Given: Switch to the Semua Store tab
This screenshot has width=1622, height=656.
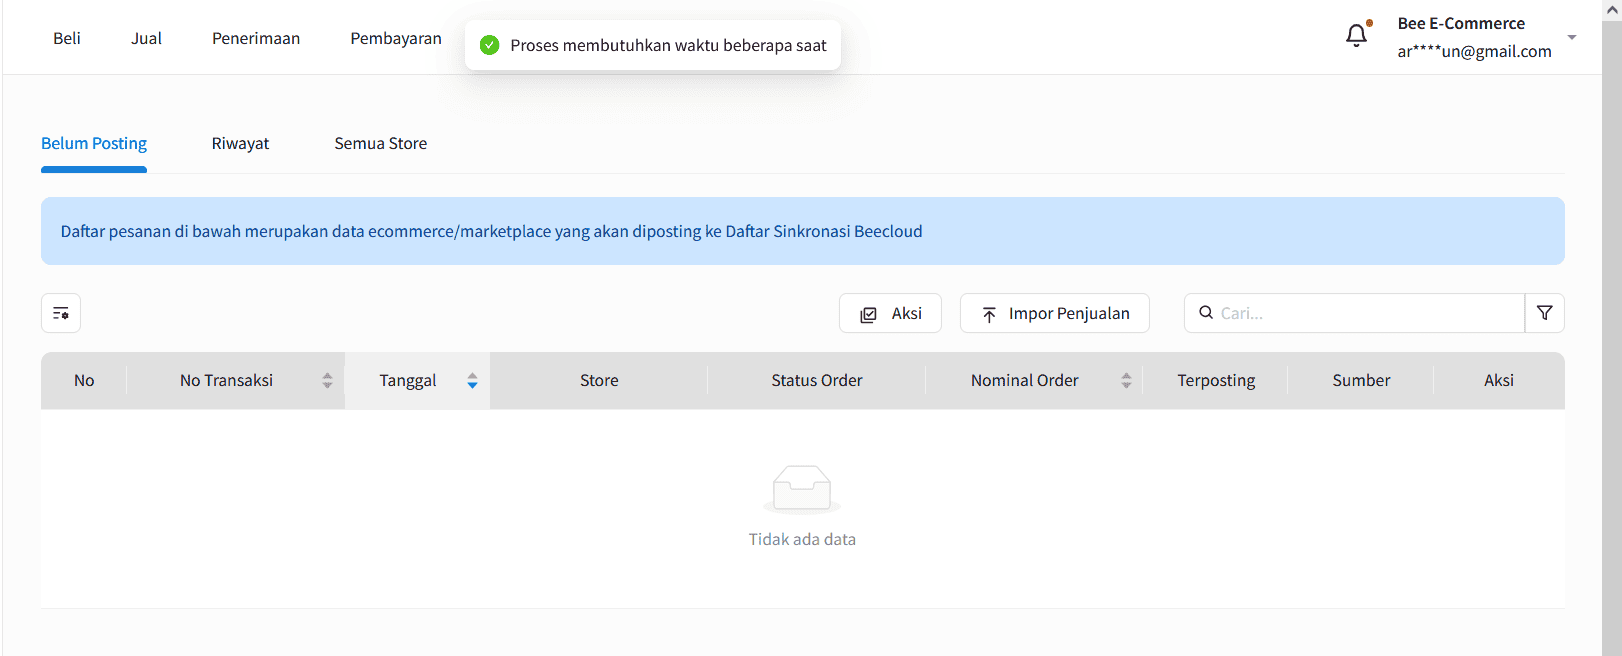Looking at the screenshot, I should tap(380, 143).
